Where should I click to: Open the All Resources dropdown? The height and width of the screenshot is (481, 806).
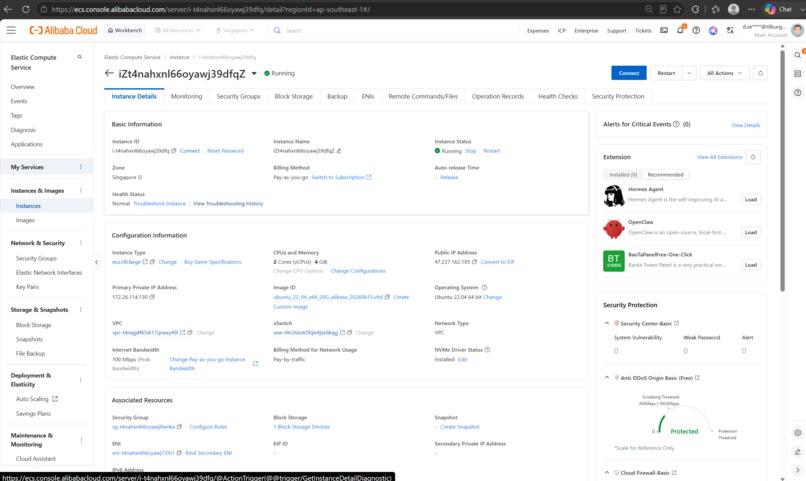[x=177, y=30]
